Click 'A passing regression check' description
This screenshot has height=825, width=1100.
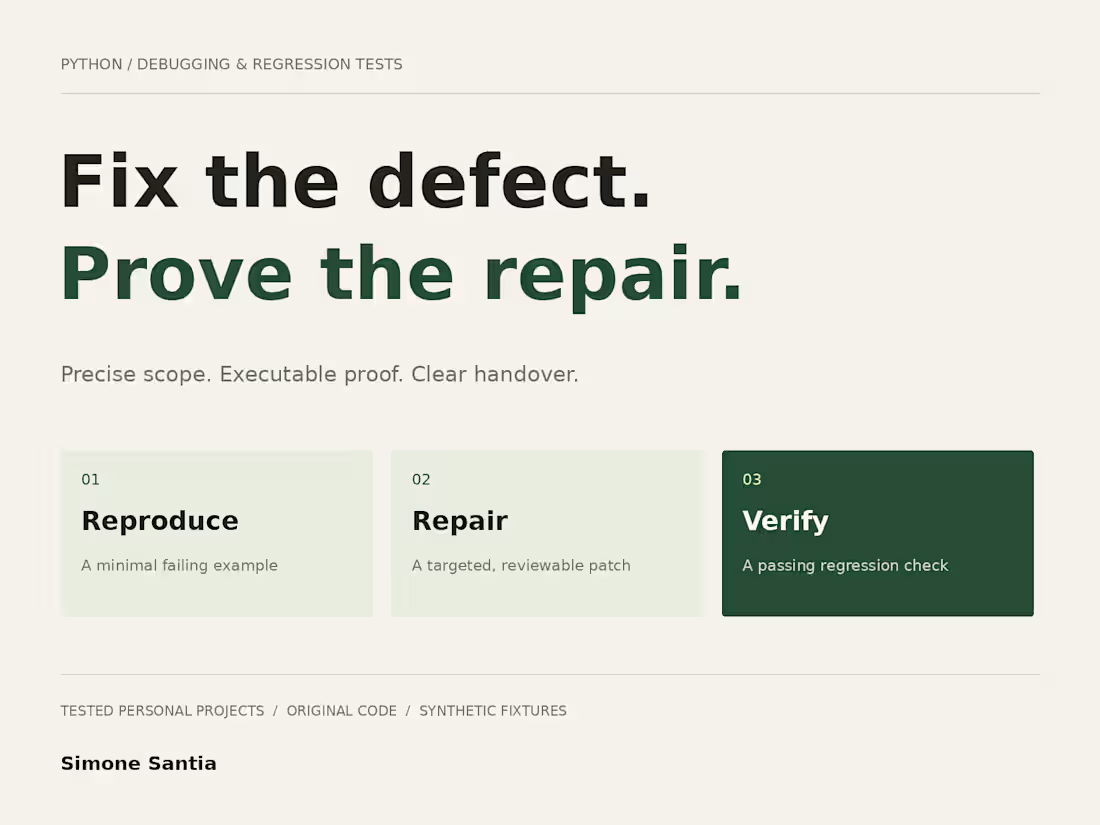845,565
